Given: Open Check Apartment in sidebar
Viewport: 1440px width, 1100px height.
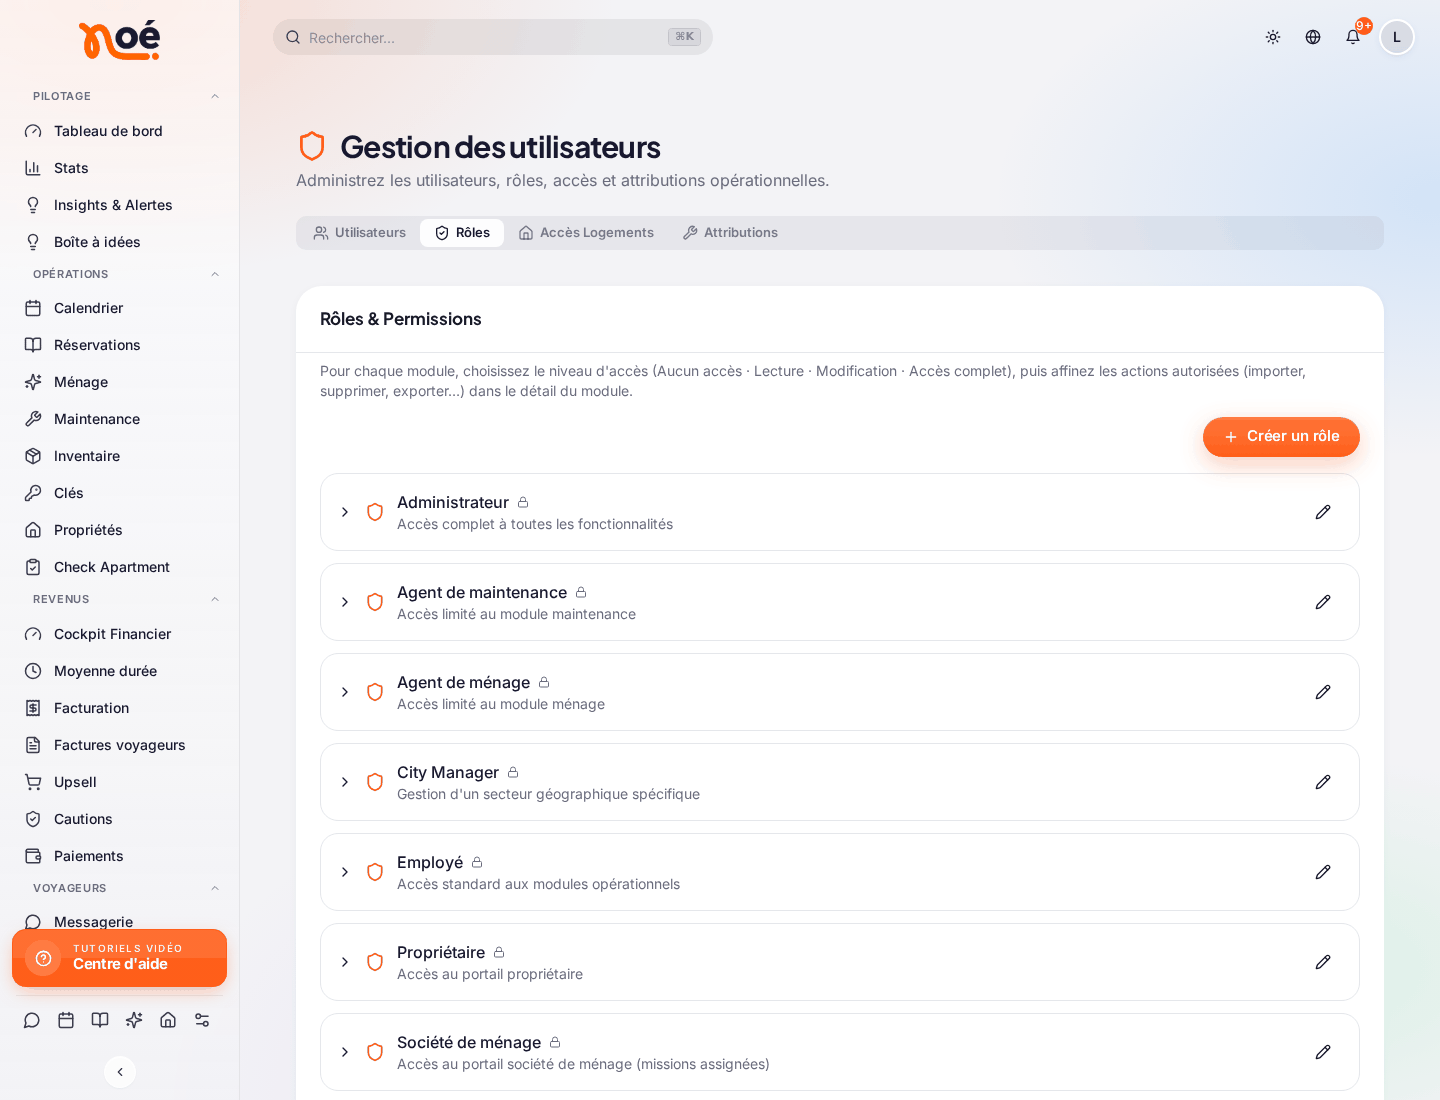Looking at the screenshot, I should [120, 567].
